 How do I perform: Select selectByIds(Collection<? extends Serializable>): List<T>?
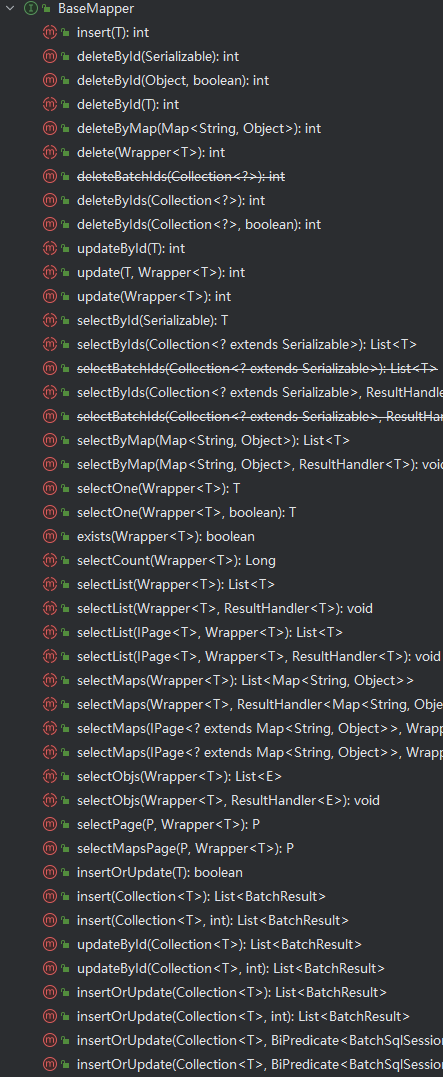pyautogui.click(x=247, y=344)
